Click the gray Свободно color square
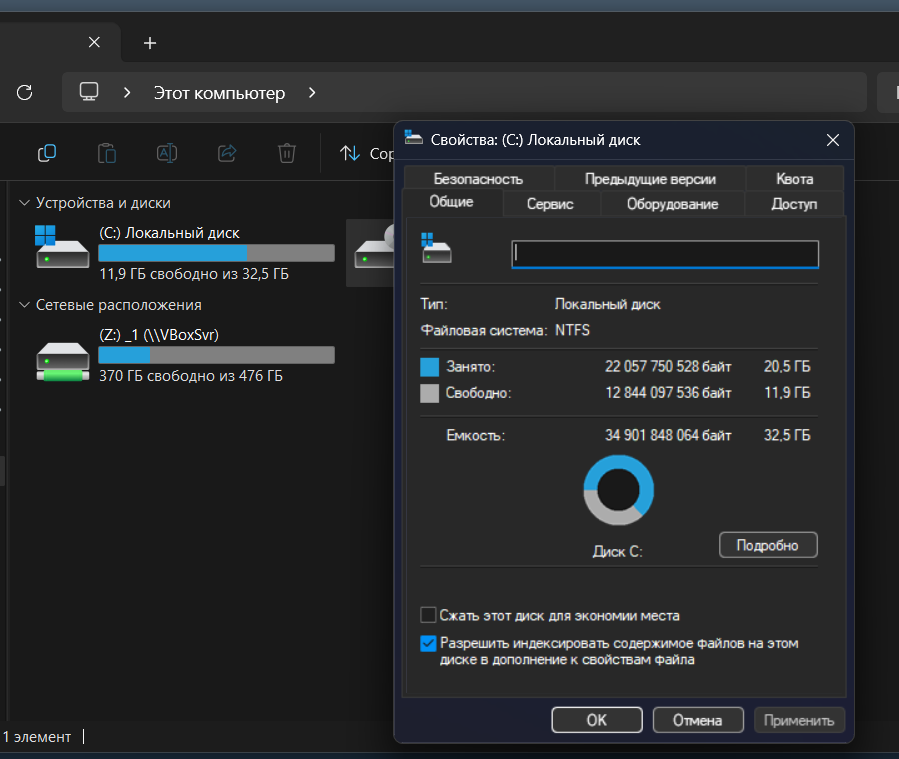The height and width of the screenshot is (759, 899). pos(429,393)
